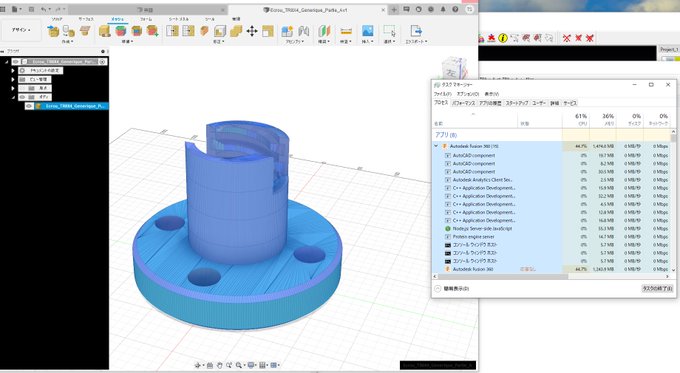Sort by the Memory column header
Image resolution: width=680 pixels, height=373 pixels.
click(x=603, y=120)
